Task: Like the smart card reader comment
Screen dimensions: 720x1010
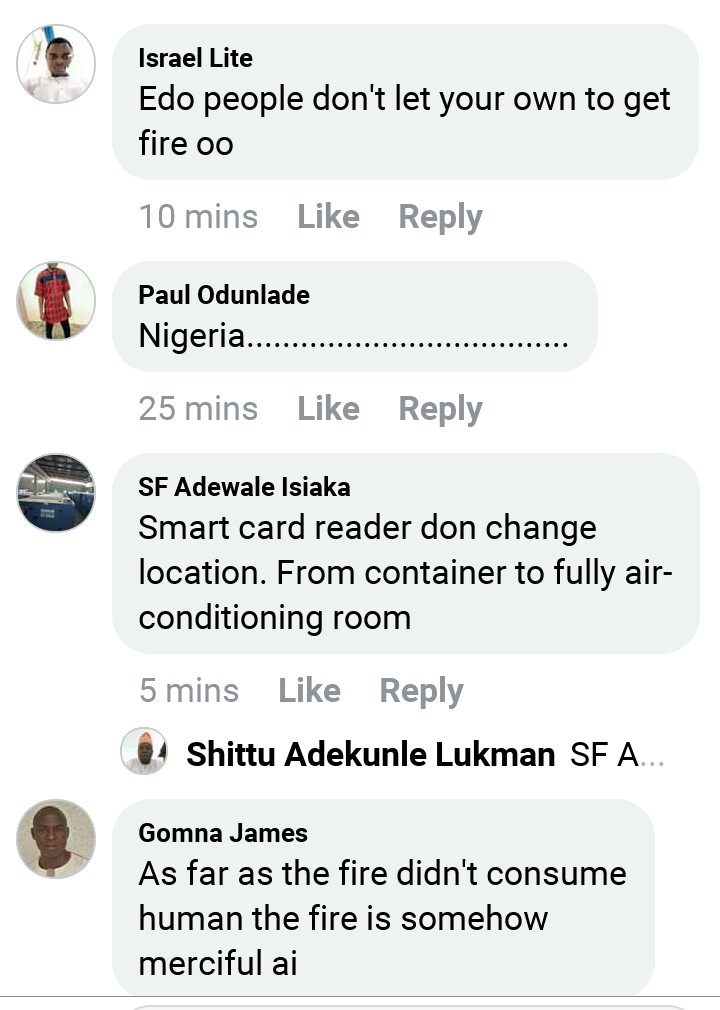Action: tap(309, 691)
